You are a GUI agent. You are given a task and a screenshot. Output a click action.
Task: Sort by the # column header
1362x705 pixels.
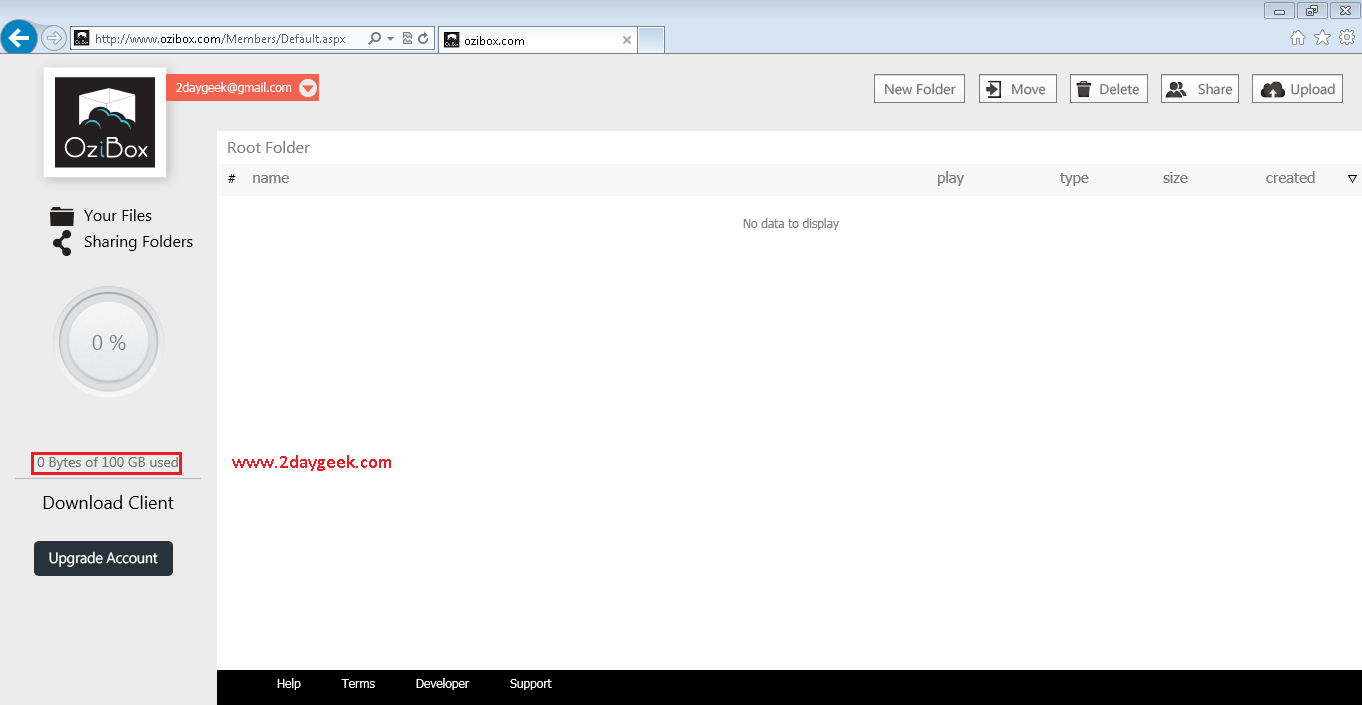(x=232, y=178)
